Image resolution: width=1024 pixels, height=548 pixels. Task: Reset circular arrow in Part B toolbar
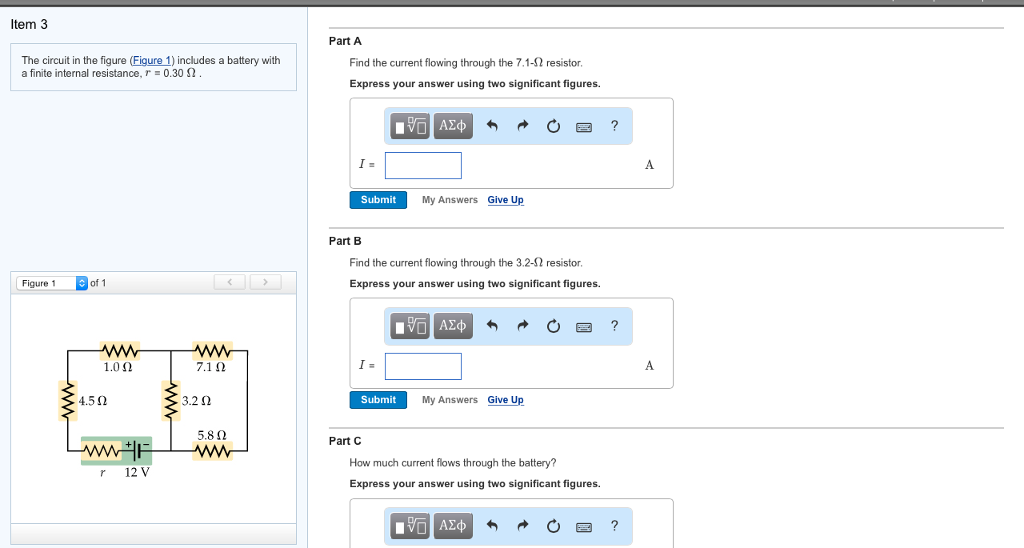click(x=553, y=326)
